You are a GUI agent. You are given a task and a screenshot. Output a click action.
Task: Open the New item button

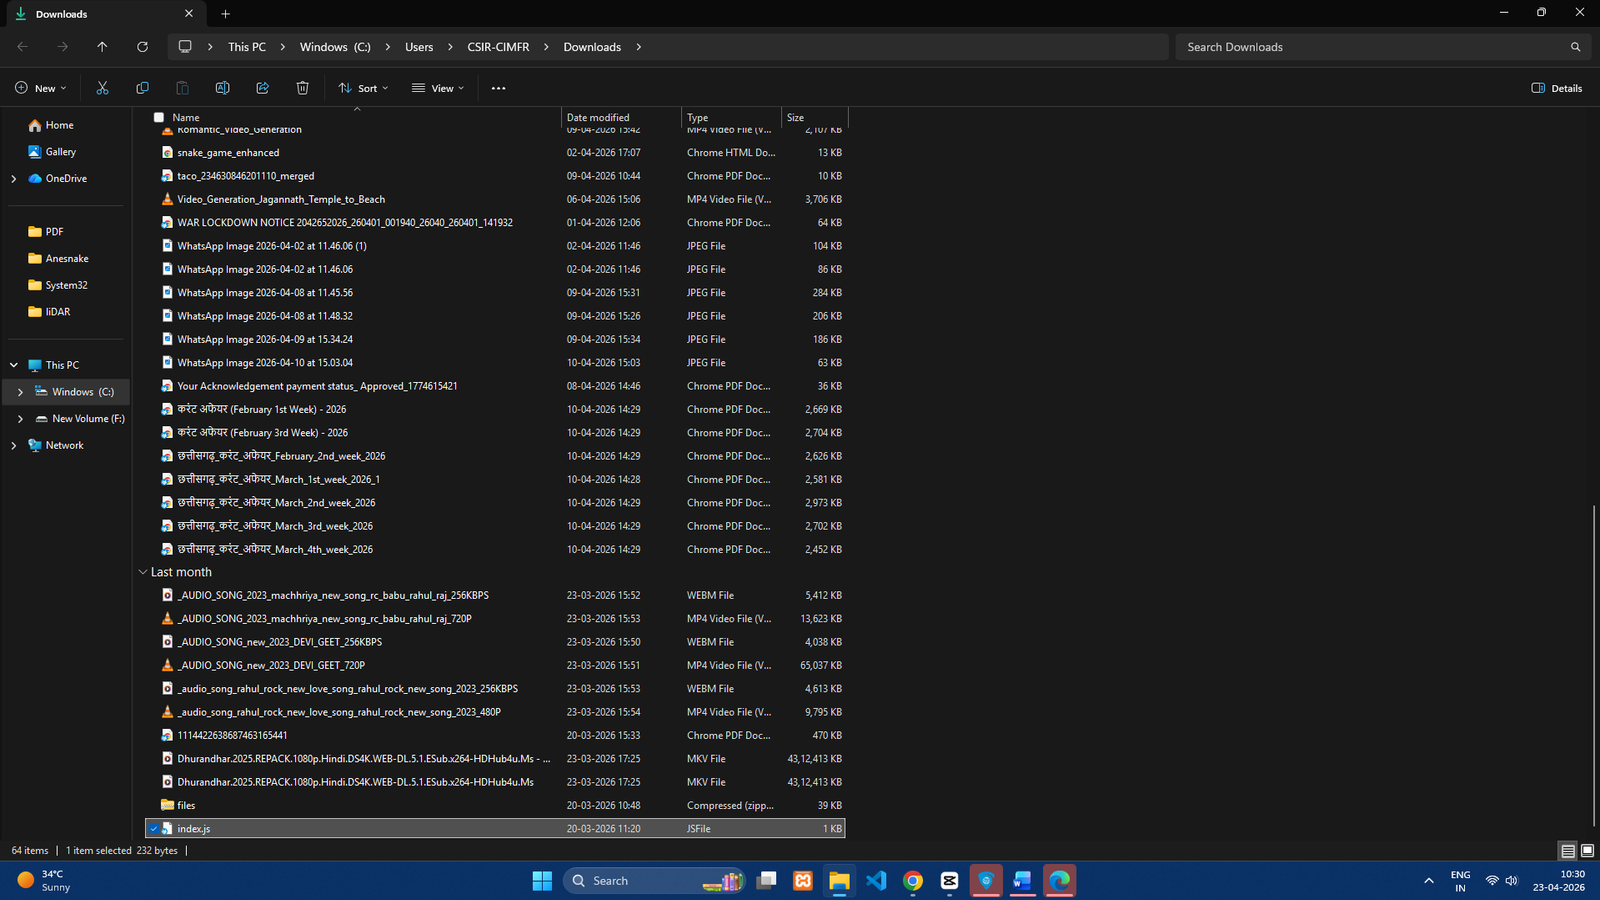click(41, 88)
